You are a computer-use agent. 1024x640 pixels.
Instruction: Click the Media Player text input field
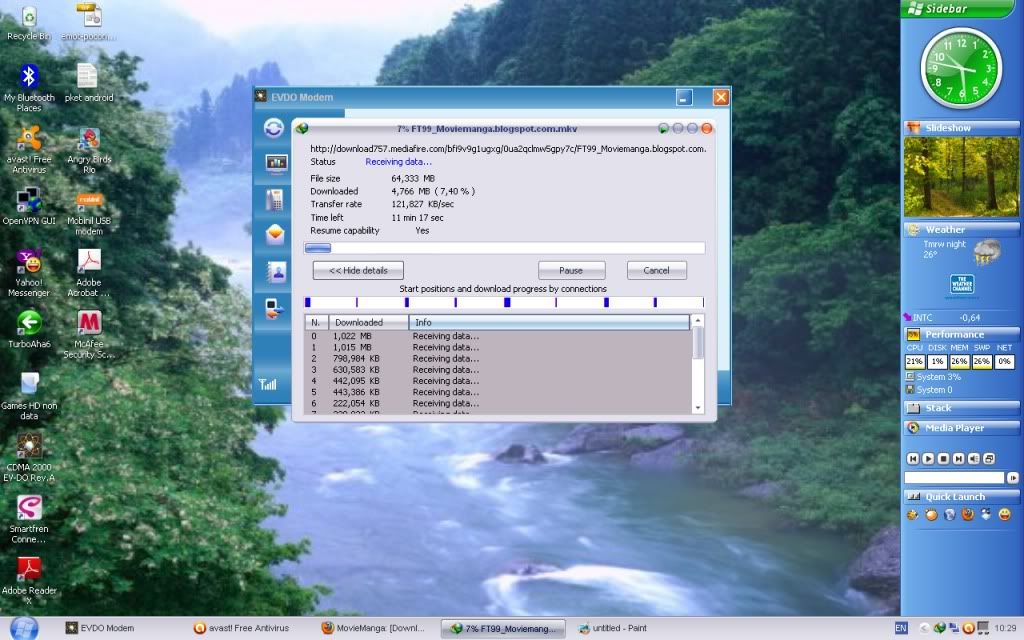pos(954,478)
